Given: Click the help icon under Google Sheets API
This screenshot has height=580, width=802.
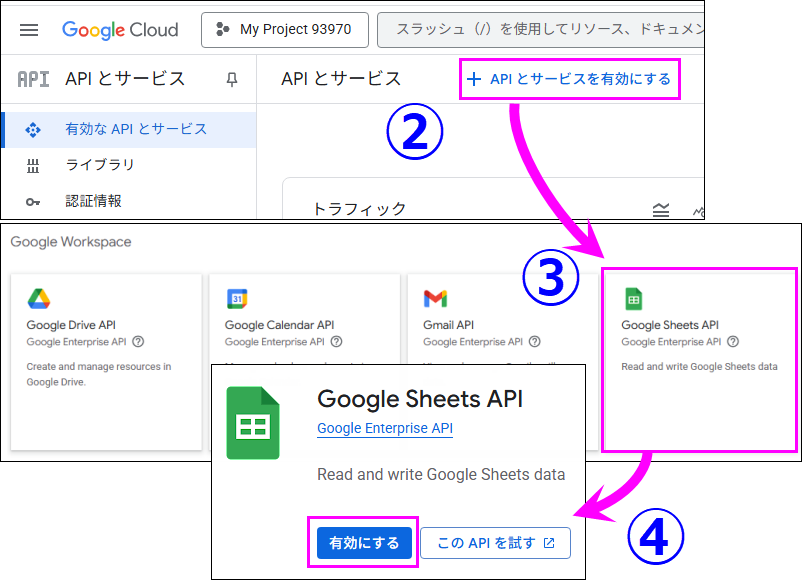Looking at the screenshot, I should click(733, 342).
